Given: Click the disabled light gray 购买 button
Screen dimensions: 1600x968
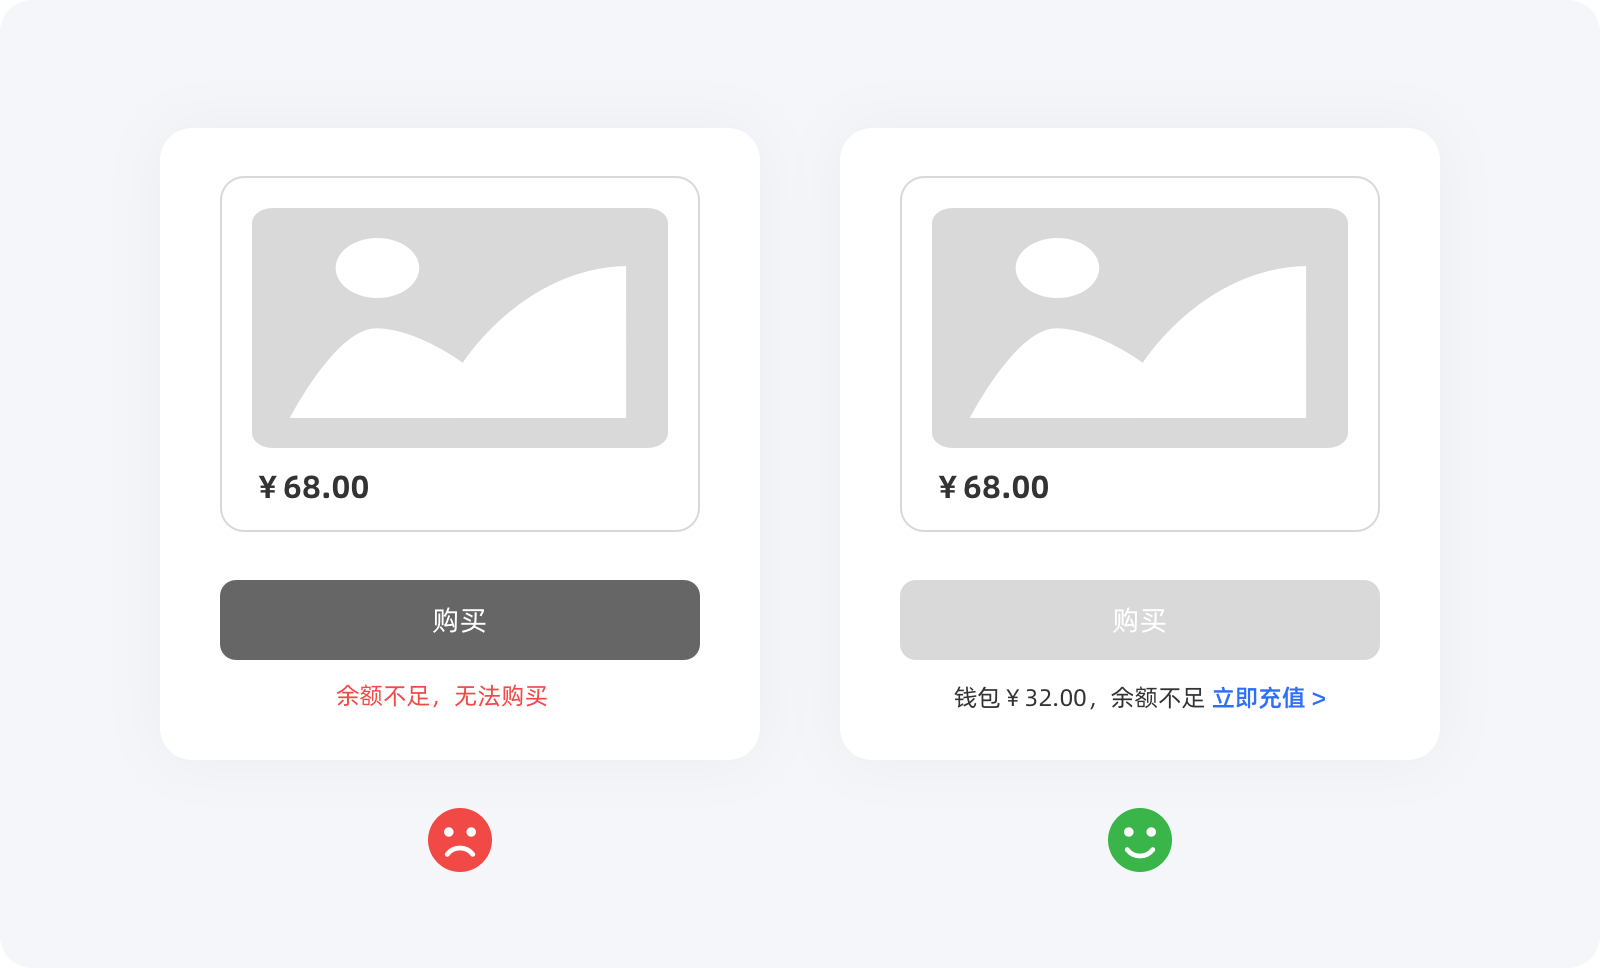Looking at the screenshot, I should coord(1140,620).
